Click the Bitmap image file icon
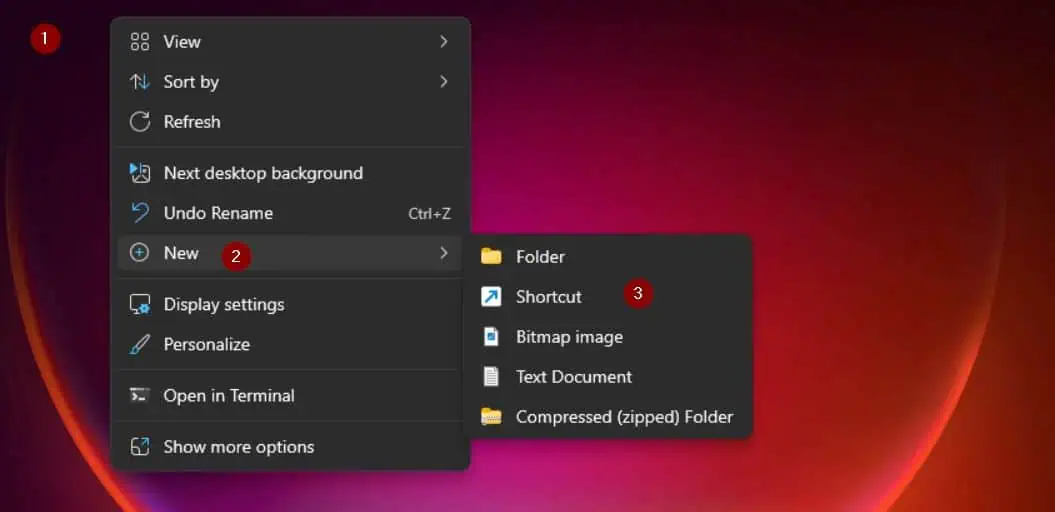This screenshot has width=1055, height=512. 491,336
